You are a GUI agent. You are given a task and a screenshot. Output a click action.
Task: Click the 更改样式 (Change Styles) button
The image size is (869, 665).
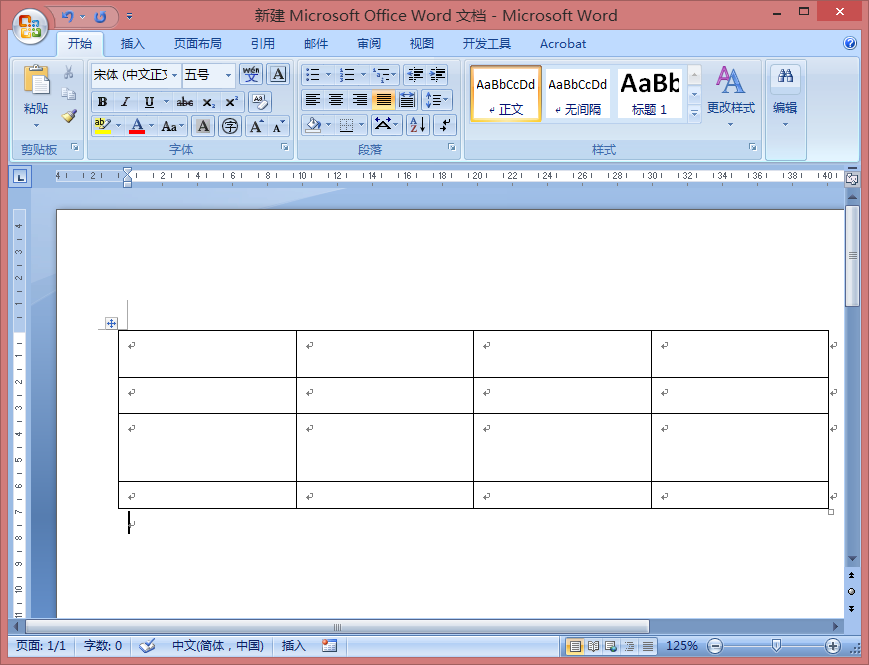[x=730, y=95]
